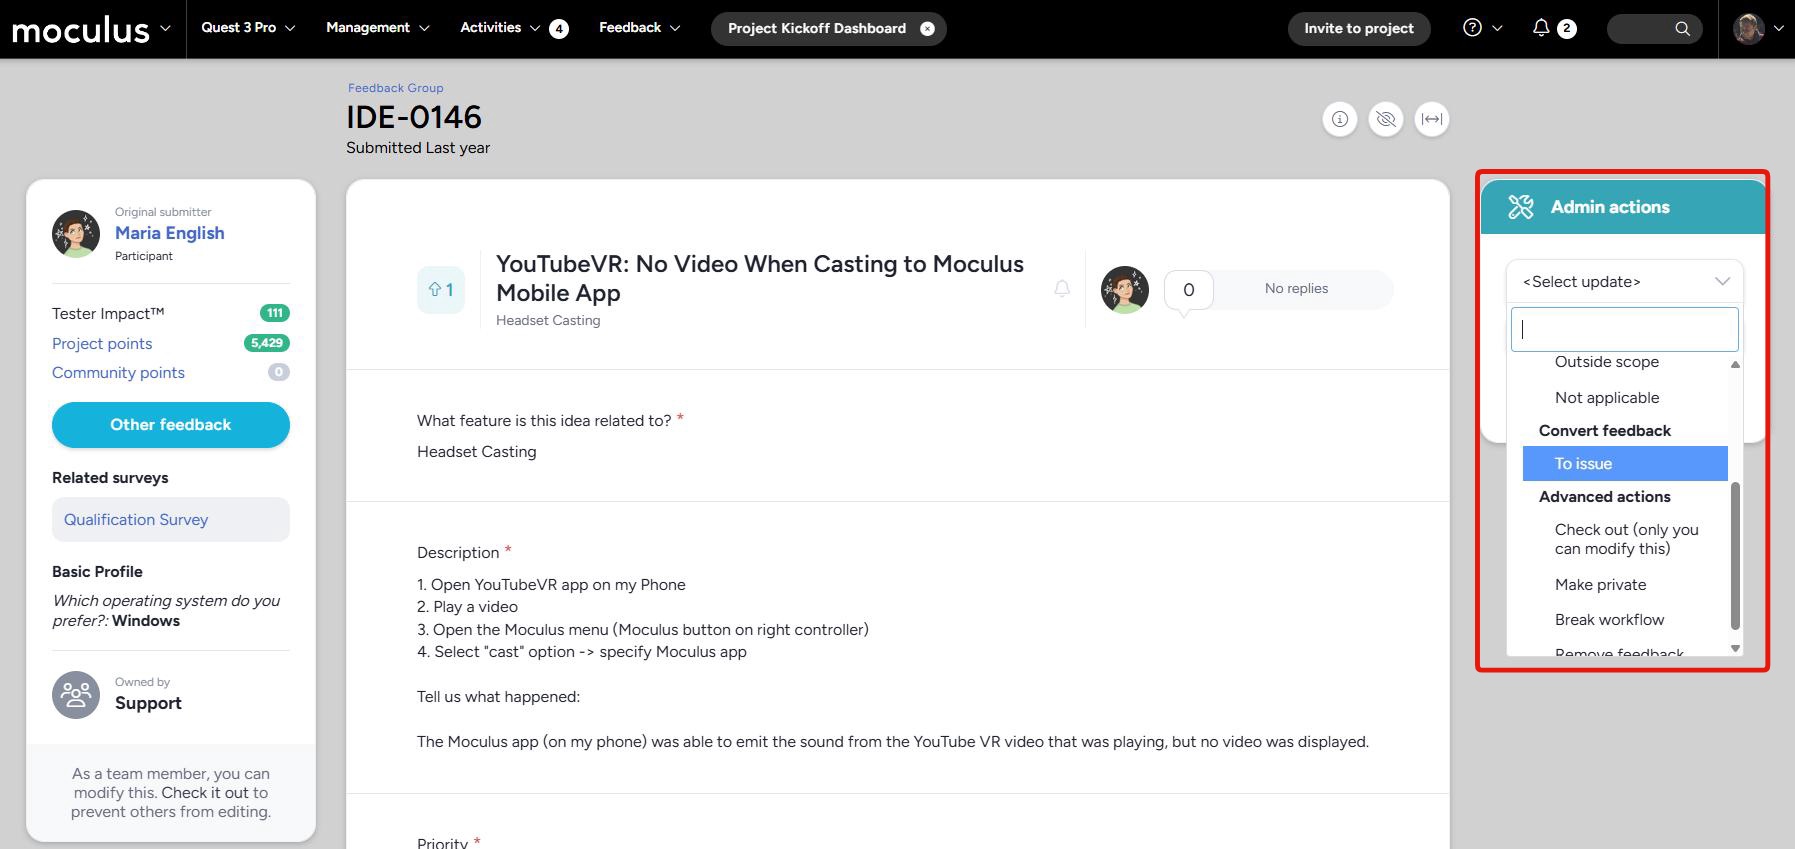Open the notifications bell in top bar
1795x849 pixels.
point(1542,28)
